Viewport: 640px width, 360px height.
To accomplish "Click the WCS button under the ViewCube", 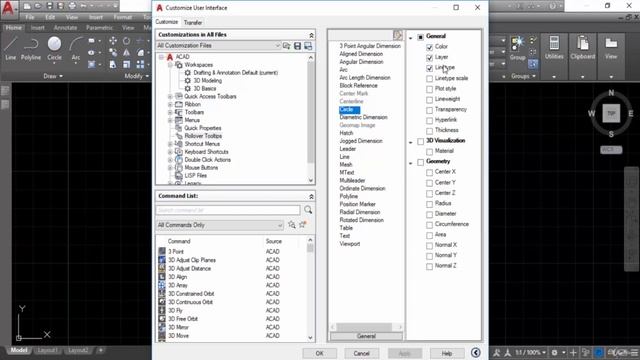I will pos(611,150).
